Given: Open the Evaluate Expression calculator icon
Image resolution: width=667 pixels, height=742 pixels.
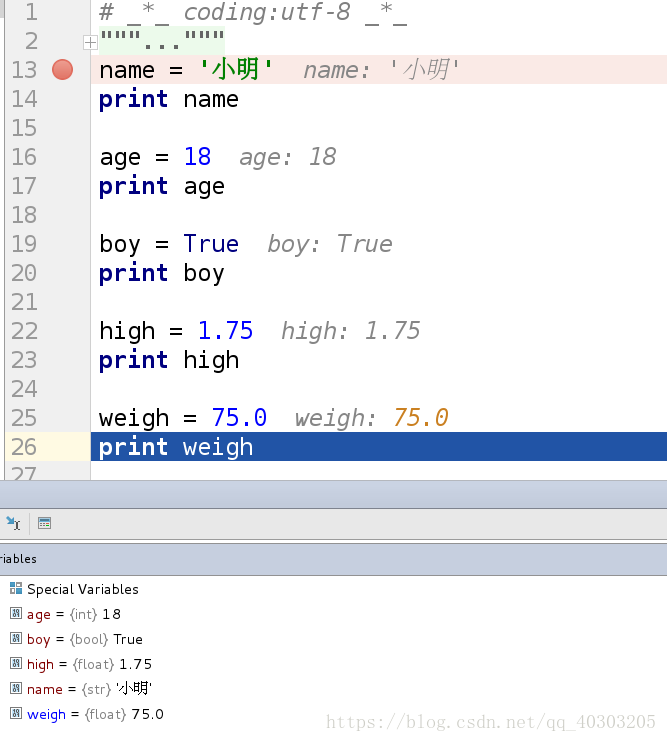Looking at the screenshot, I should coord(45,523).
